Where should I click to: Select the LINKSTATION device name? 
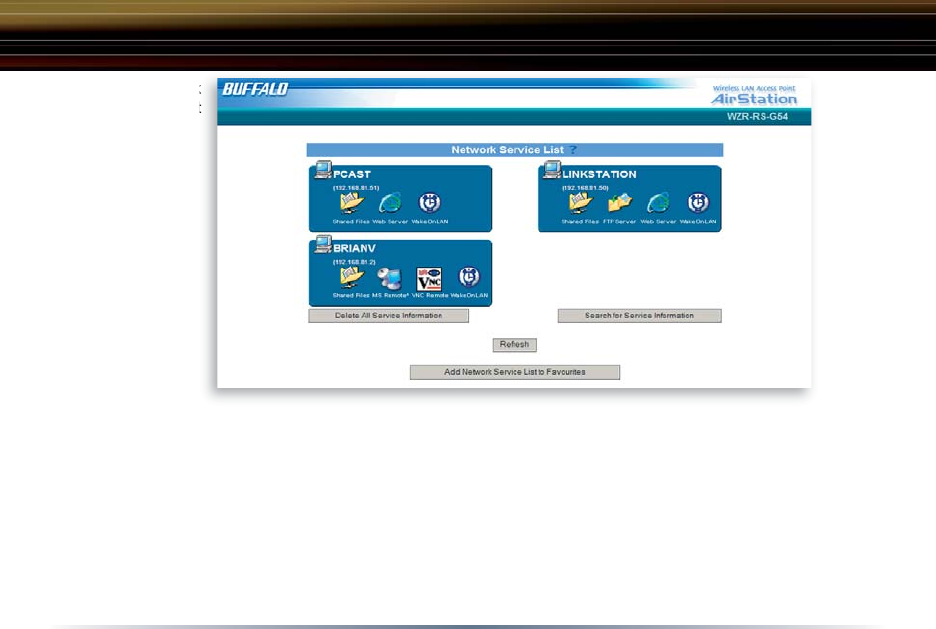599,174
